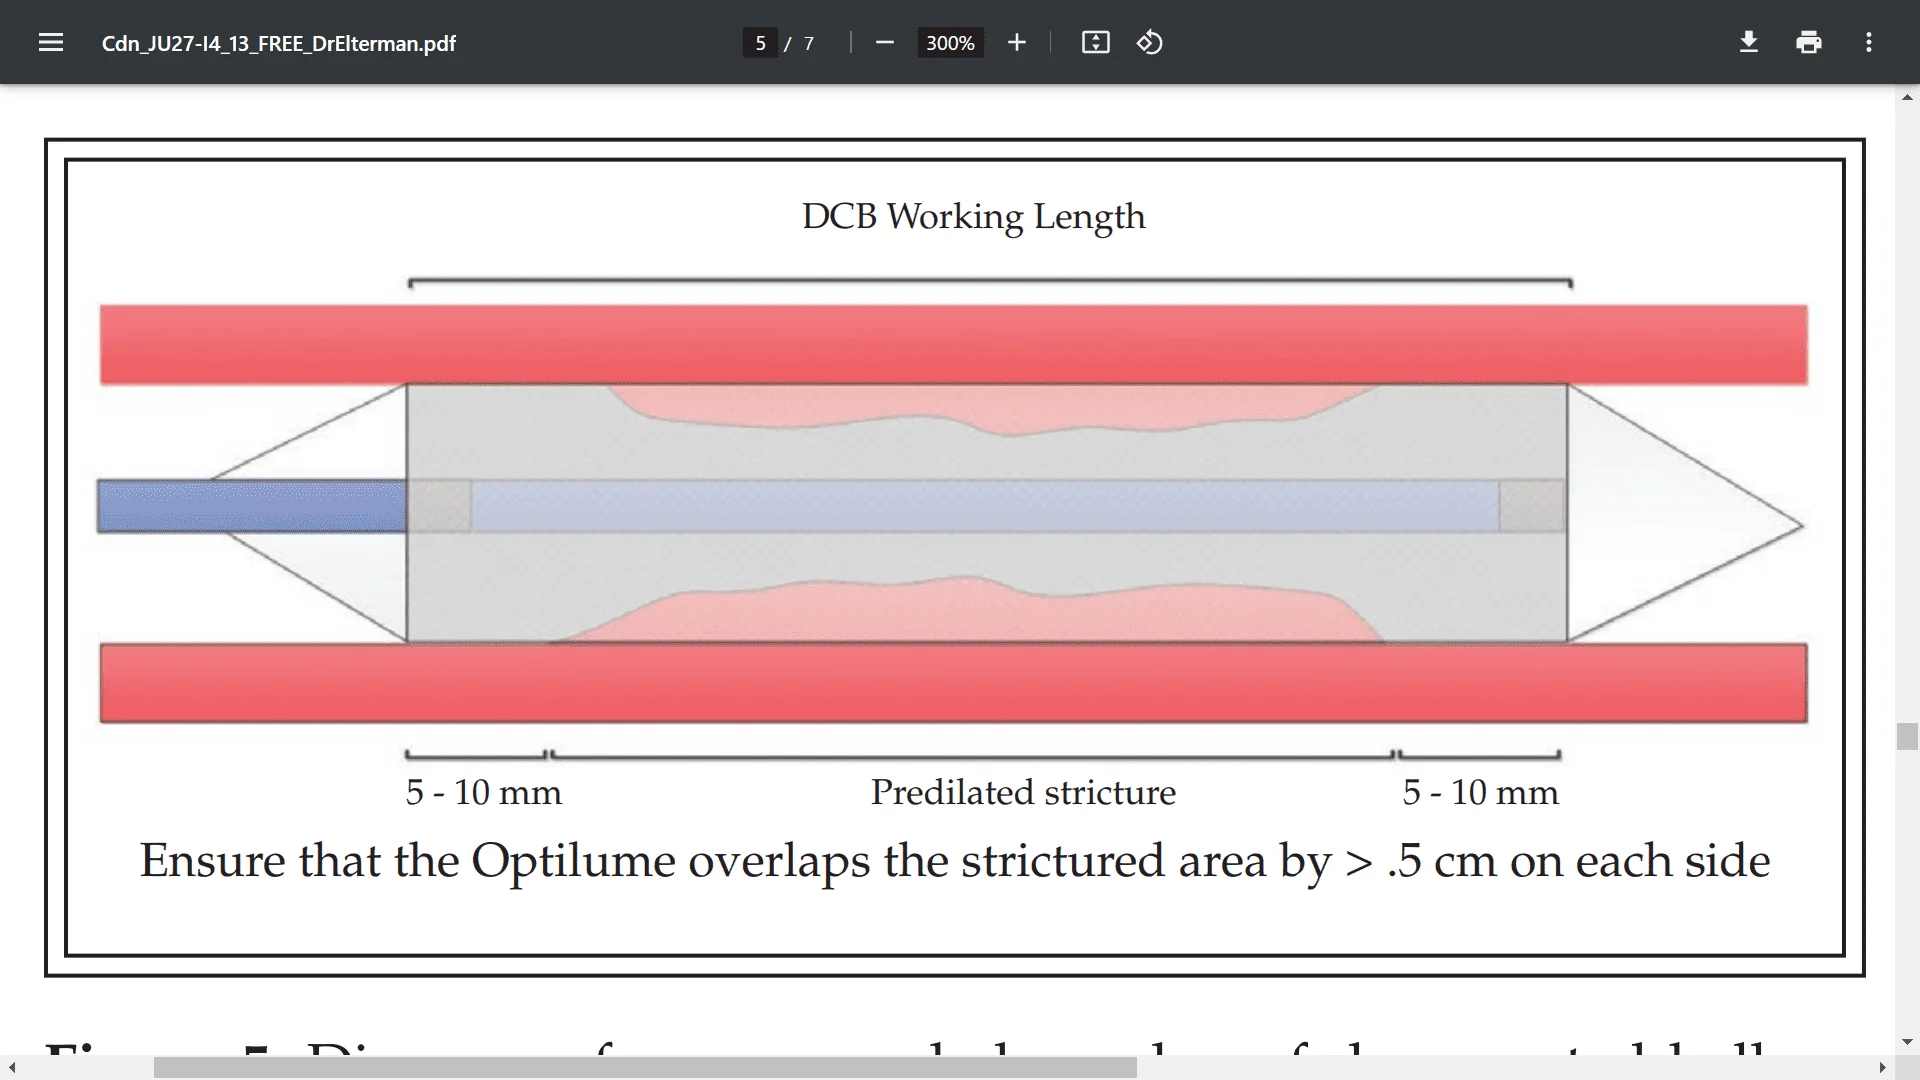1920x1080 pixels.
Task: Click the scroll down arrow
Action: (1907, 1043)
